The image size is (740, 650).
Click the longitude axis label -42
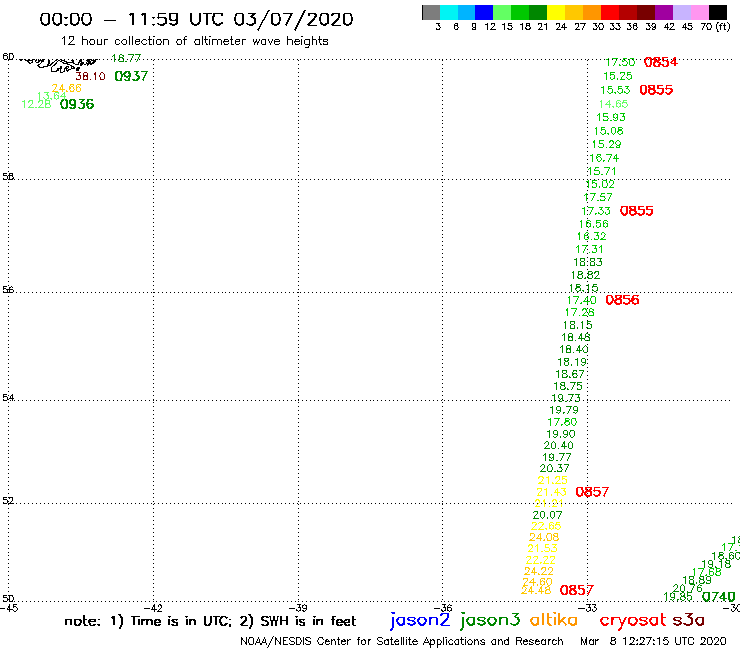[153, 609]
